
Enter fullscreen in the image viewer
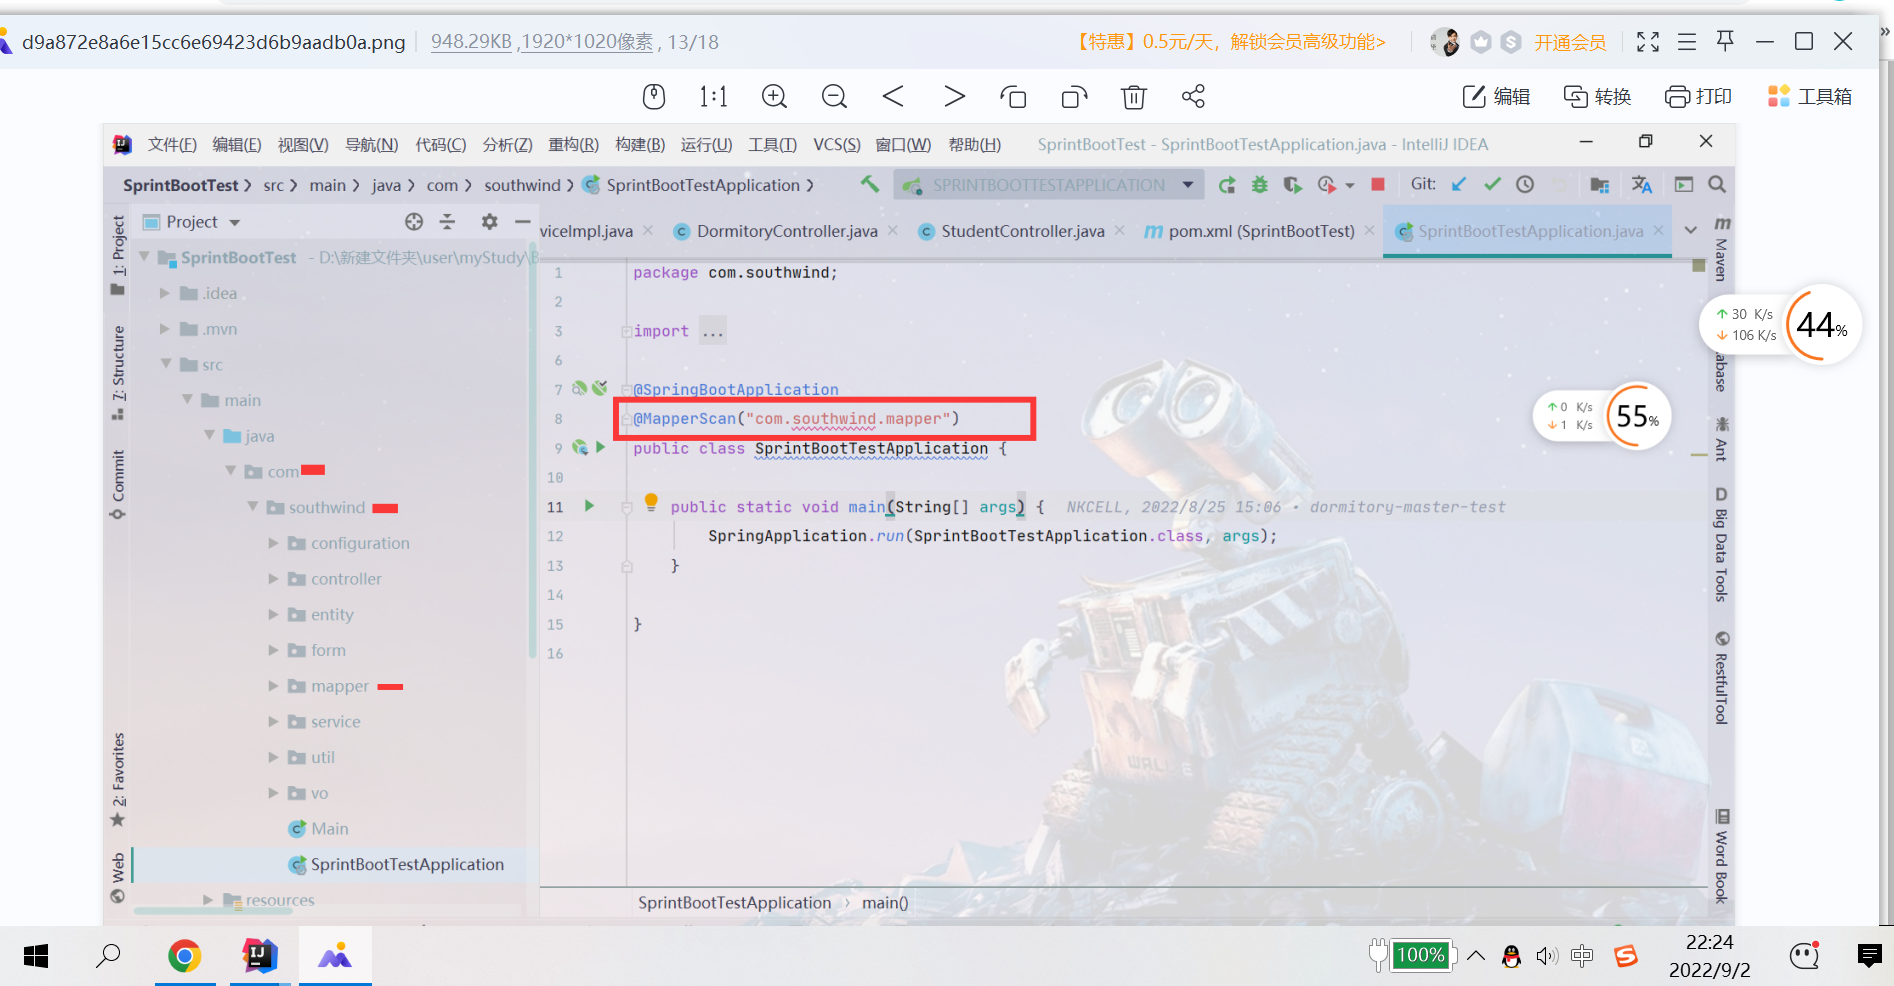[x=1648, y=41]
